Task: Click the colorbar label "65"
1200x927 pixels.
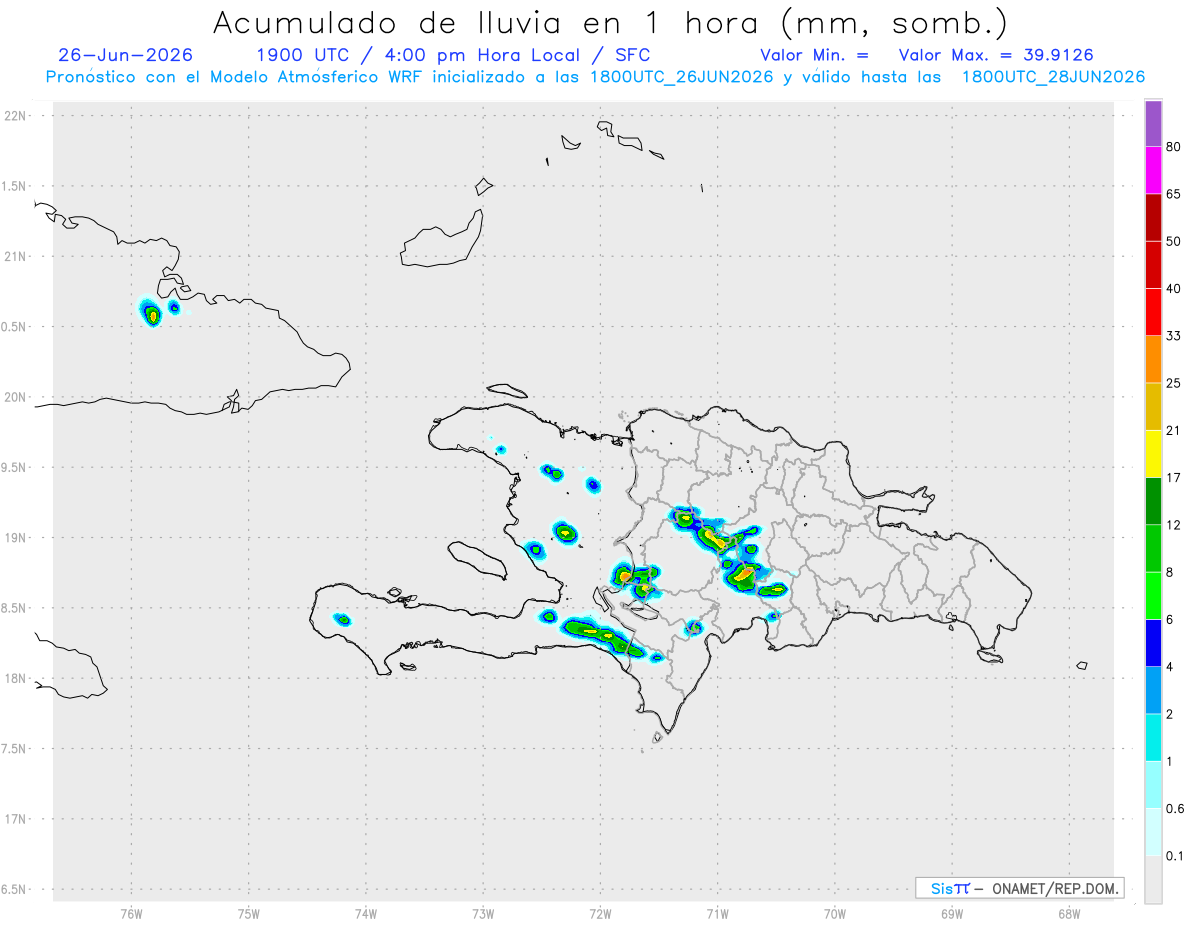Action: 1174,194
